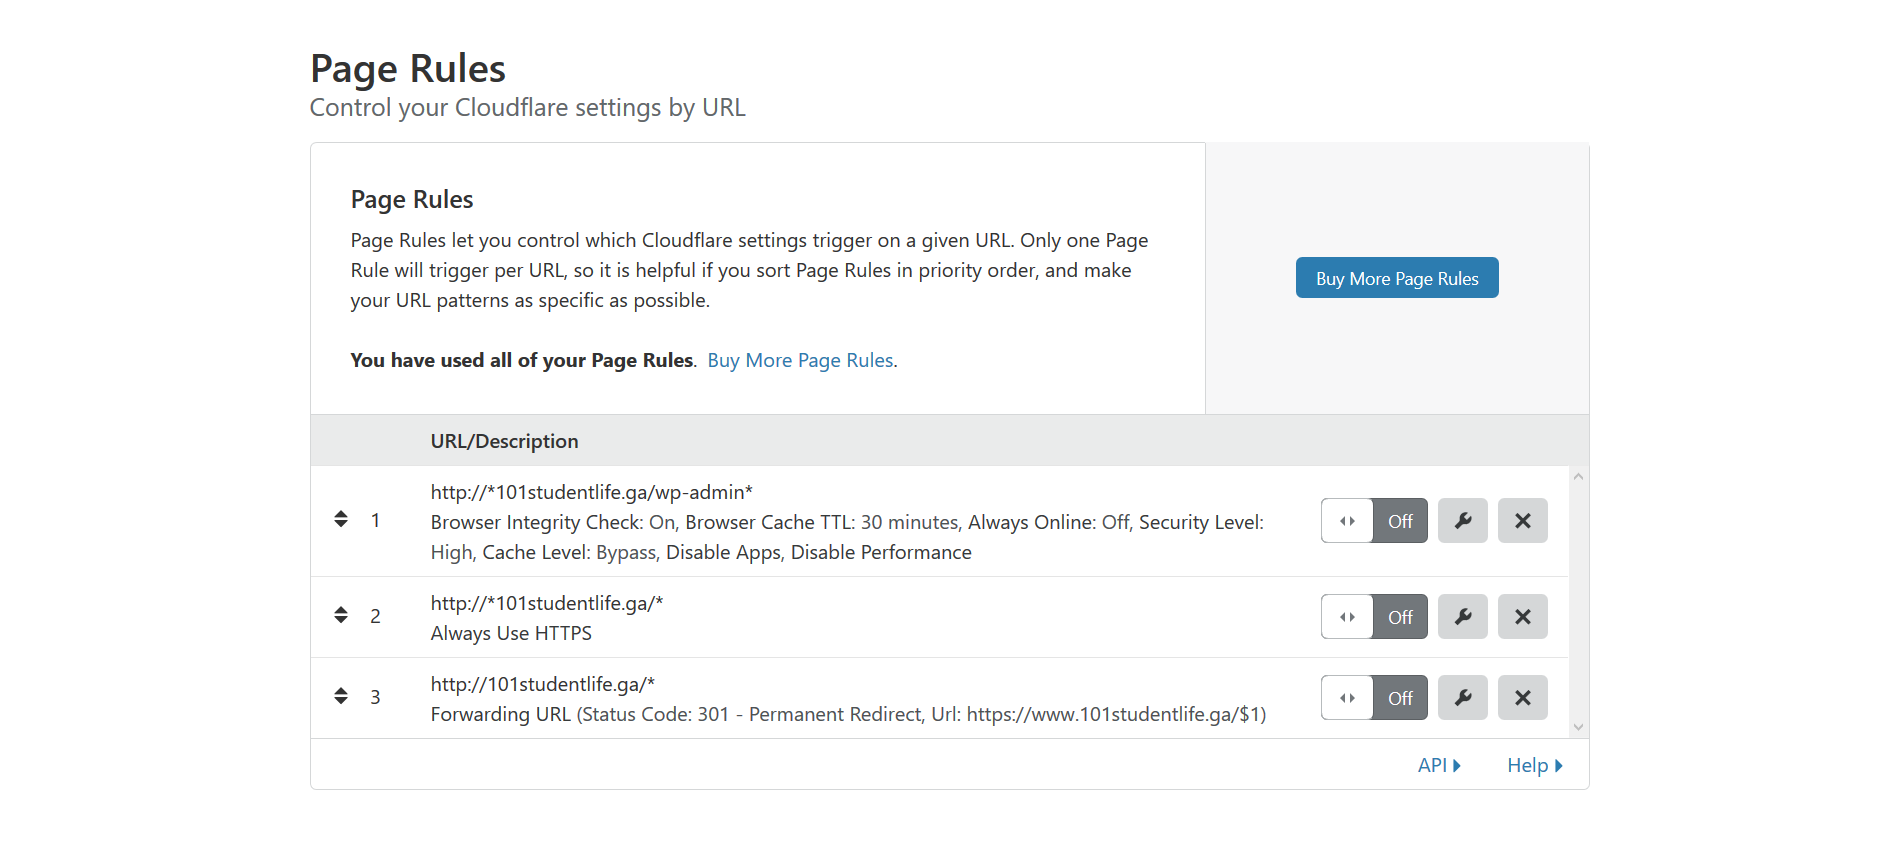Expand the Help section

(1533, 765)
